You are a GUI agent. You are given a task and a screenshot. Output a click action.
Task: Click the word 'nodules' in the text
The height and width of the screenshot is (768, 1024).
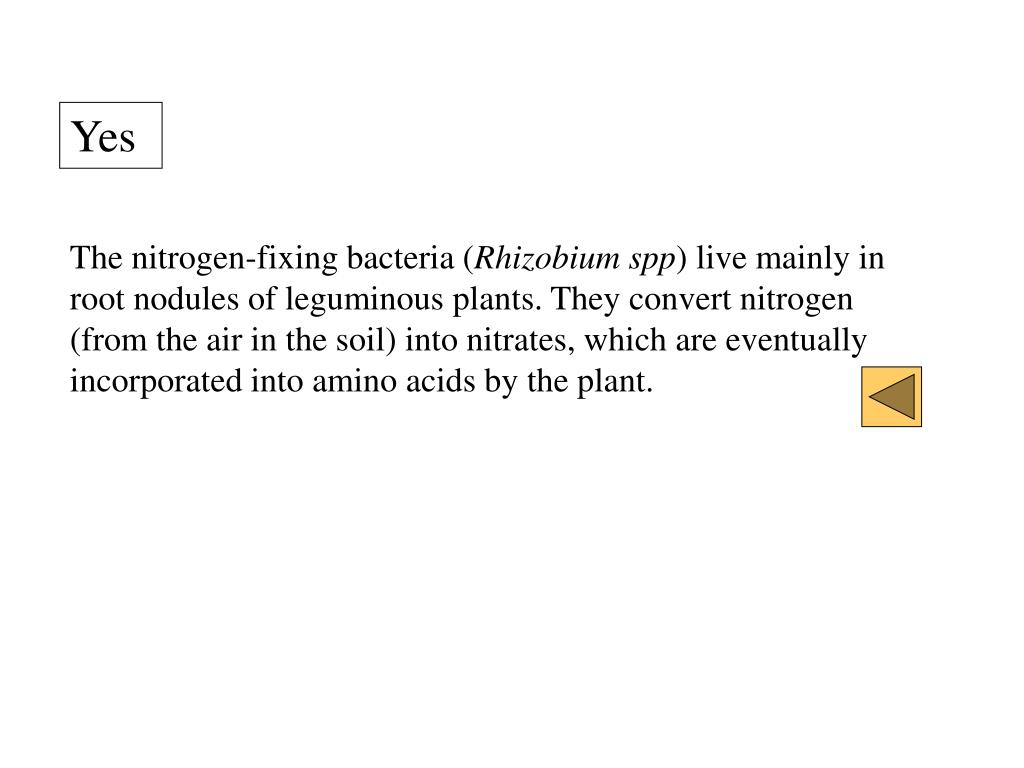pos(186,299)
